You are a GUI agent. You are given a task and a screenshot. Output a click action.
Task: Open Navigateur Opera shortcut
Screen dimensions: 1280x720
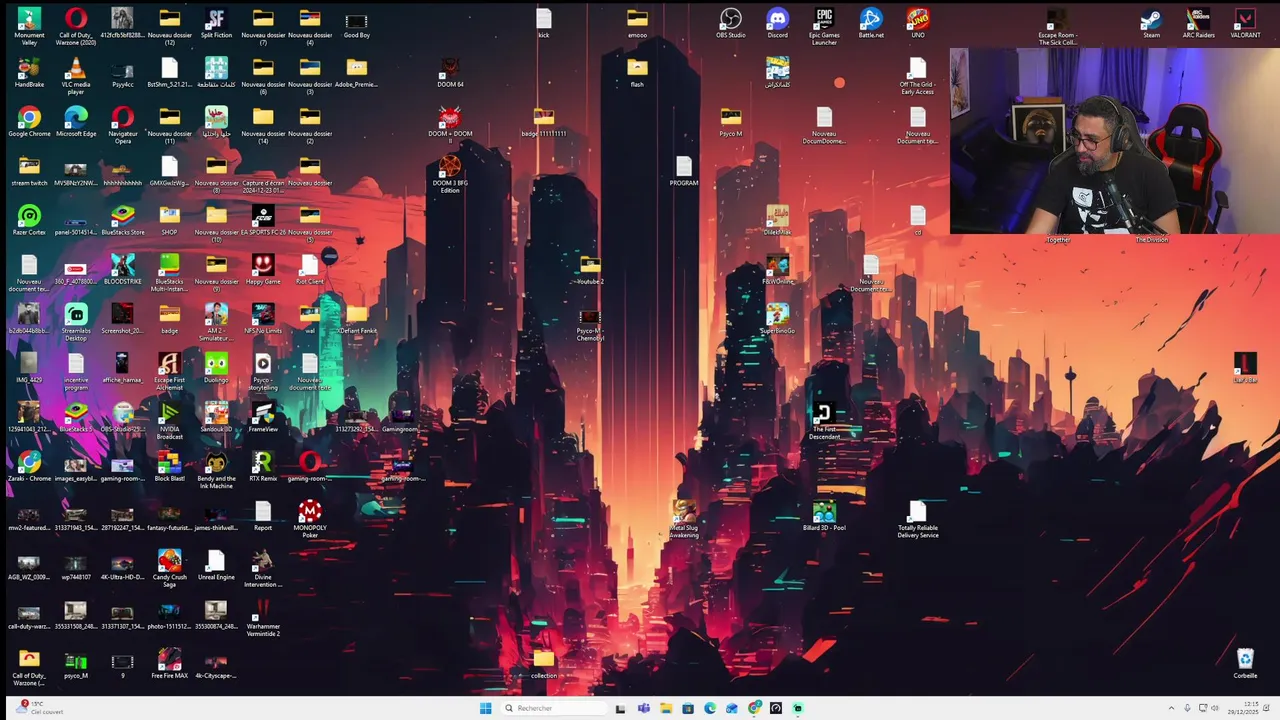(122, 125)
